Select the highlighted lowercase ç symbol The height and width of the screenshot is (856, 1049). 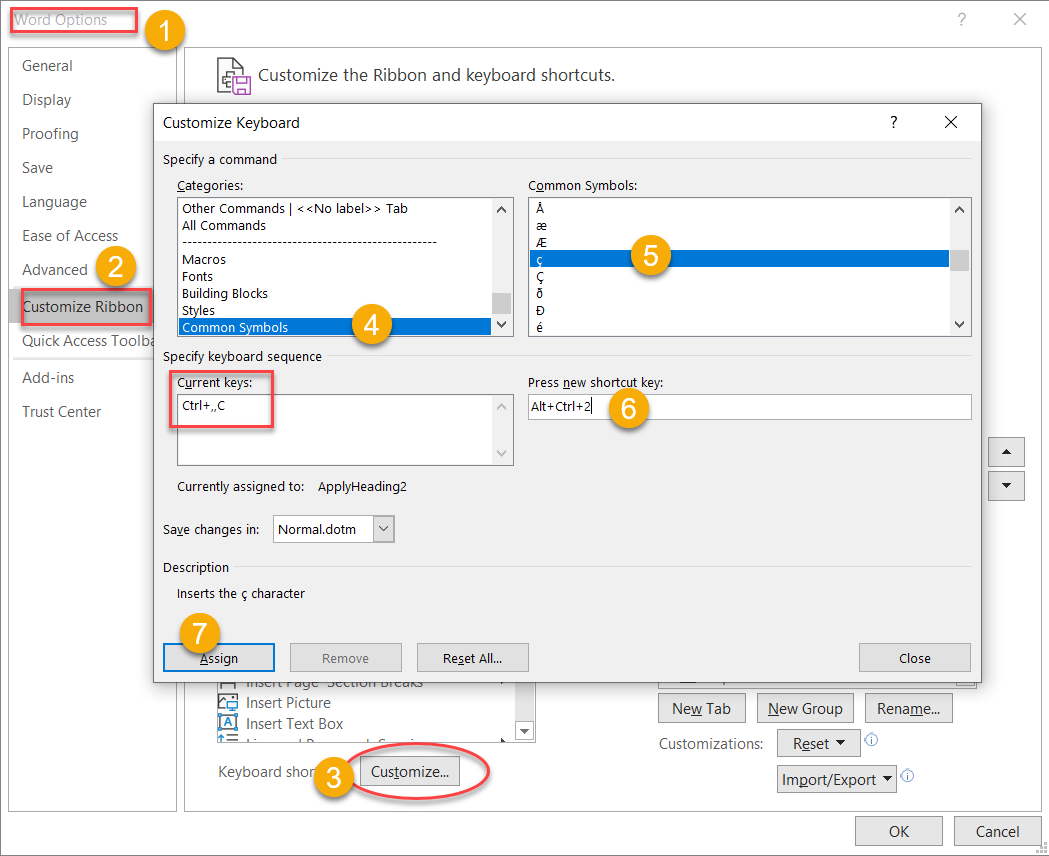739,259
